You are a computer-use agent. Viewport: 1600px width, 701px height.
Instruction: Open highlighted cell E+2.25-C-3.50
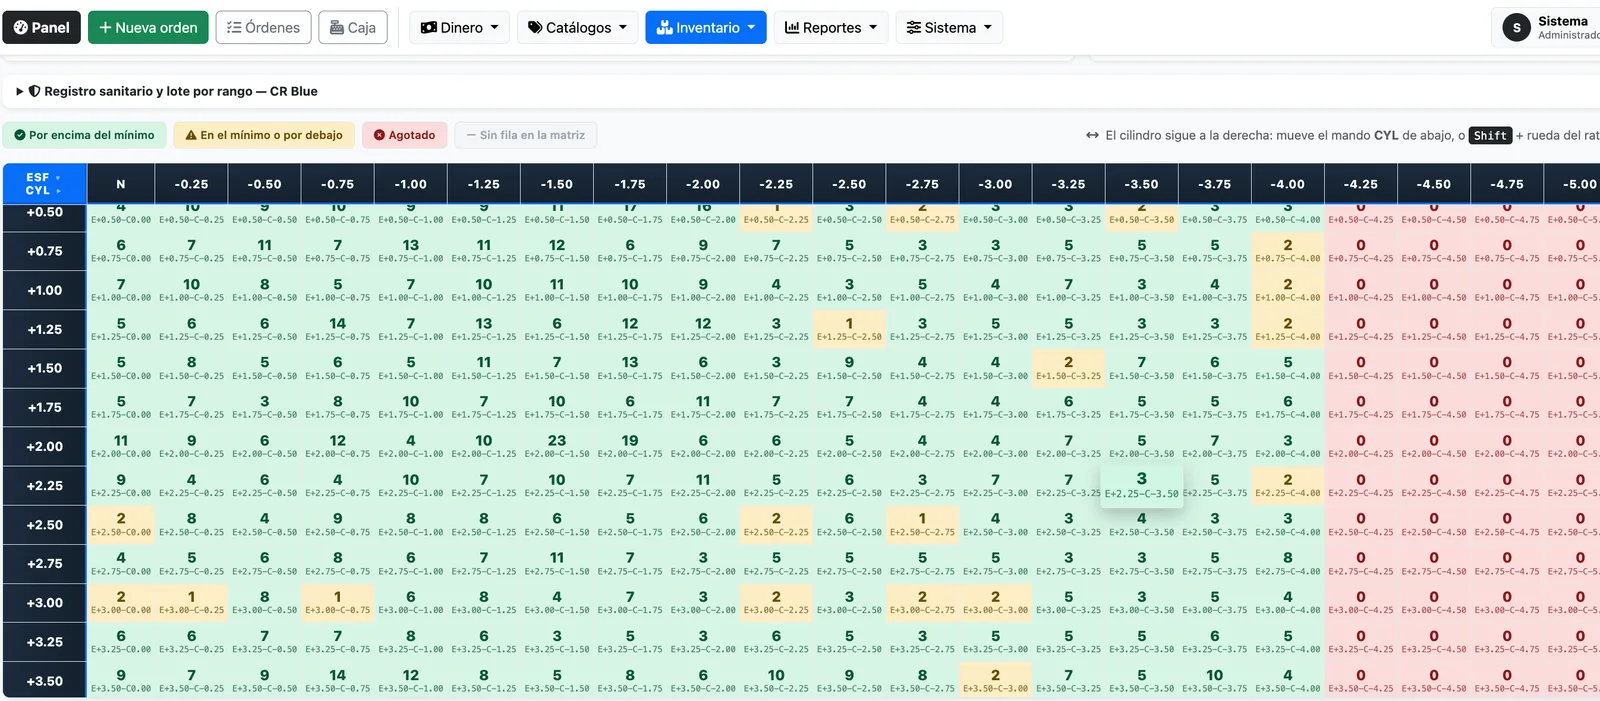[1141, 485]
